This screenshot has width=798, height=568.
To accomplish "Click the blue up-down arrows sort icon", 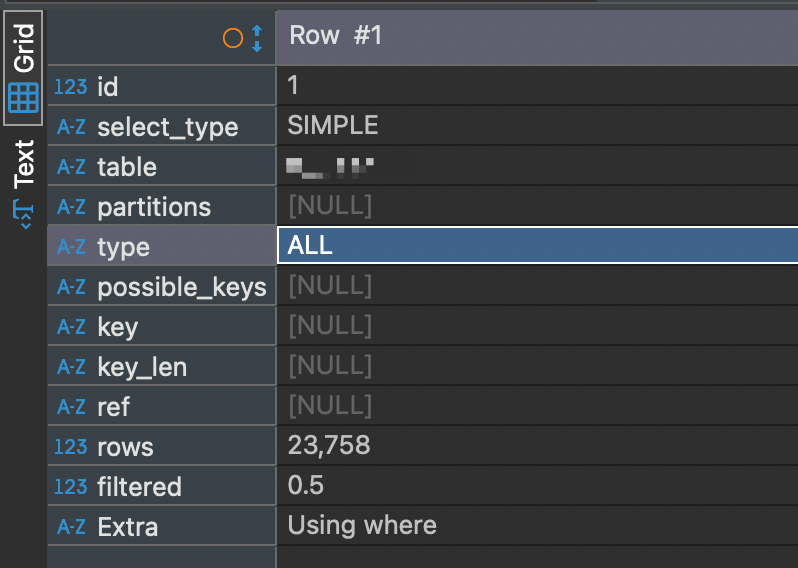I will point(257,38).
